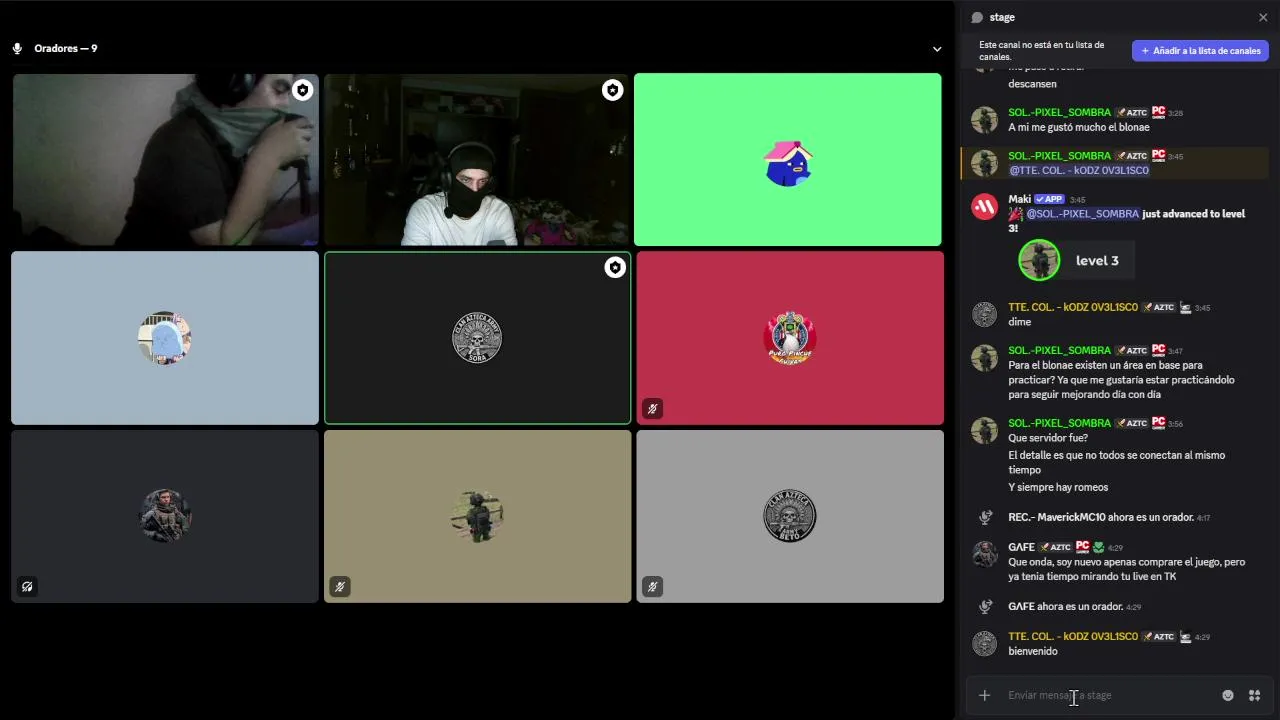Viewport: 1280px width, 720px height.
Task: Click AZTC tag next to GAFE
Action: [1055, 547]
